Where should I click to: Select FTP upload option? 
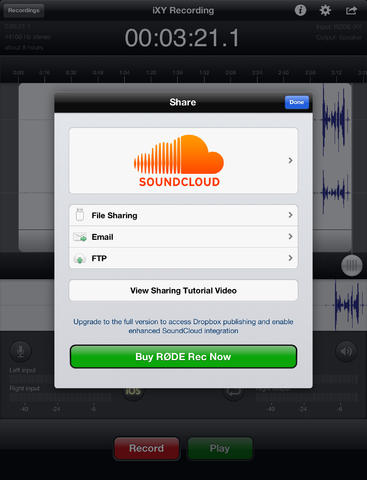click(x=183, y=258)
